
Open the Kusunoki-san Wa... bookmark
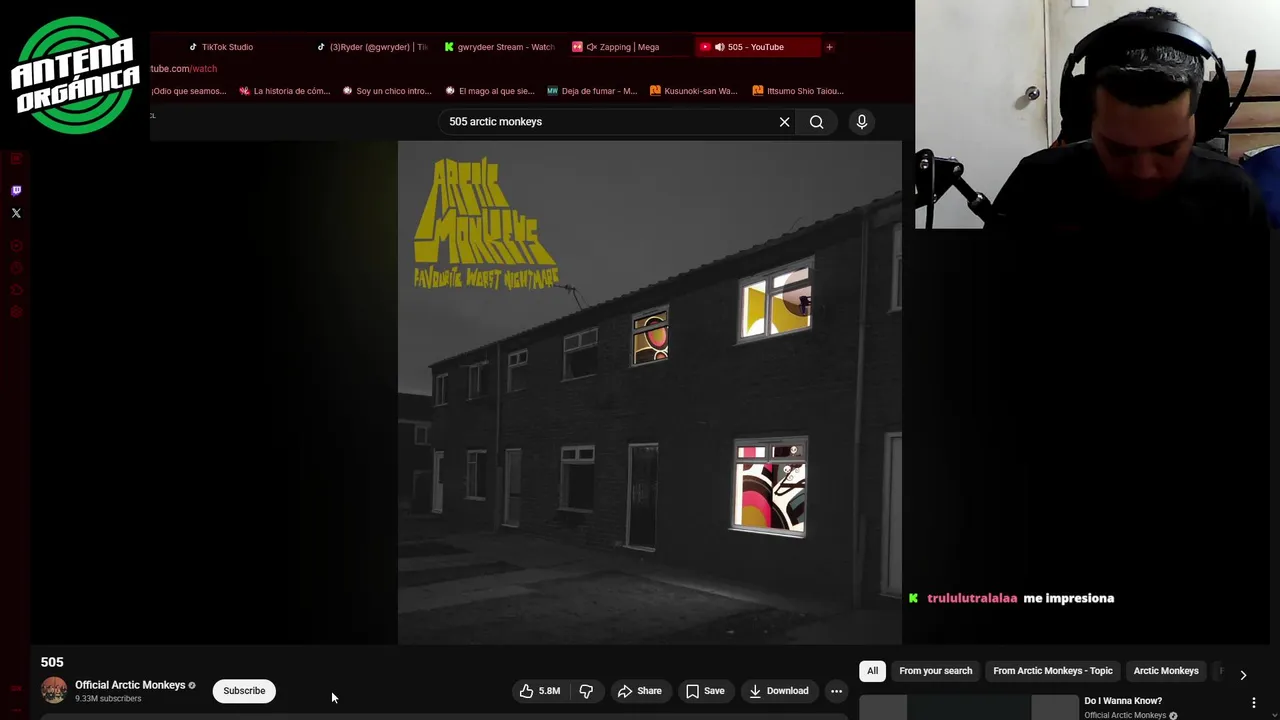(x=694, y=91)
